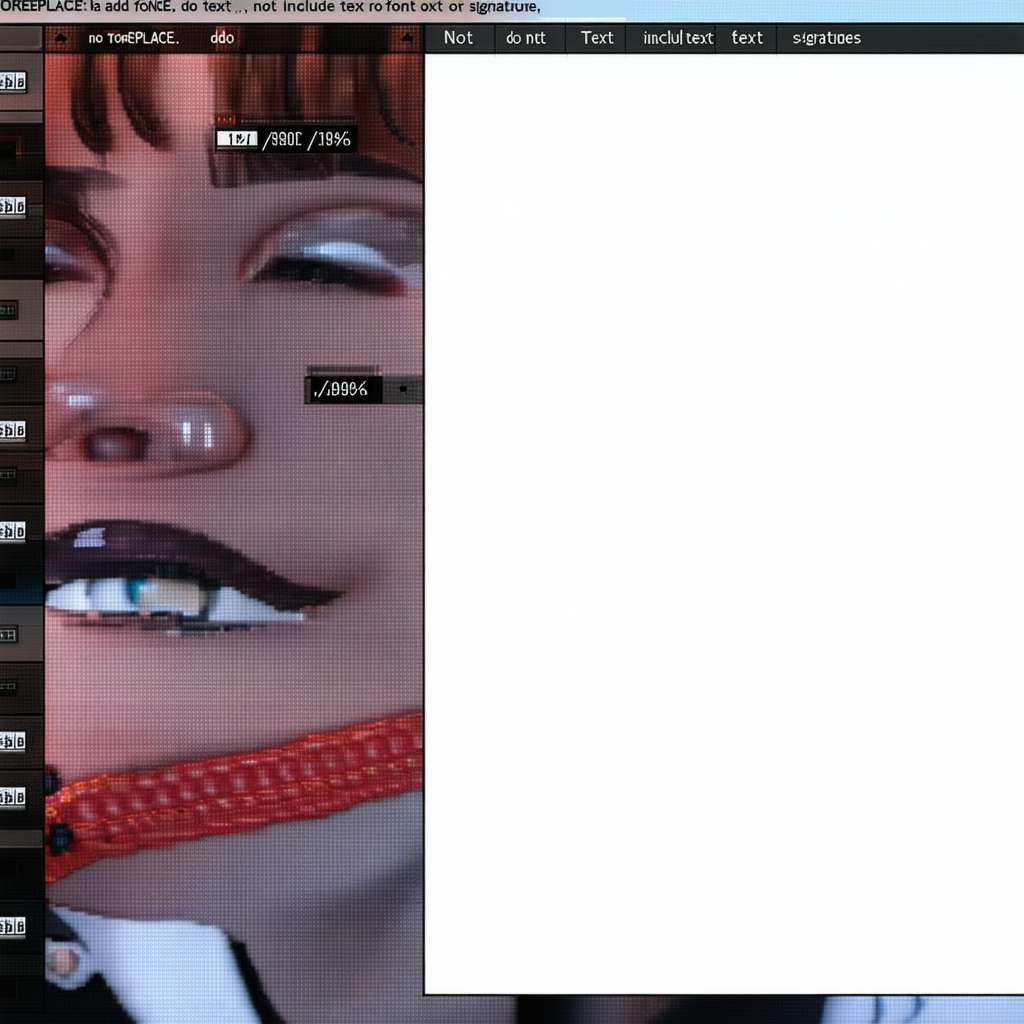The image size is (1024, 1024).
Task: Click the 'no TOREPLACE.' header label
Action: coord(133,38)
